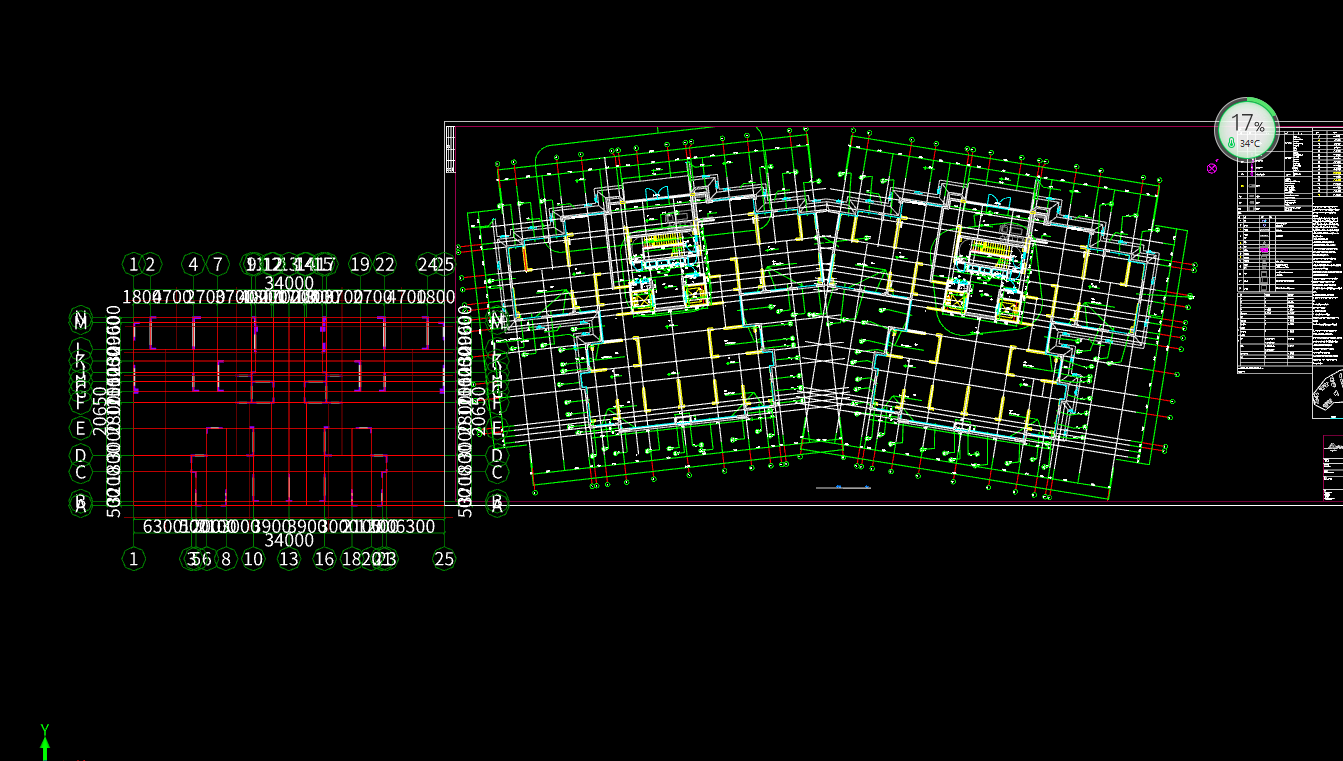Select axis bubble 24 above the grid
The height and width of the screenshot is (761, 1343).
pos(427,264)
